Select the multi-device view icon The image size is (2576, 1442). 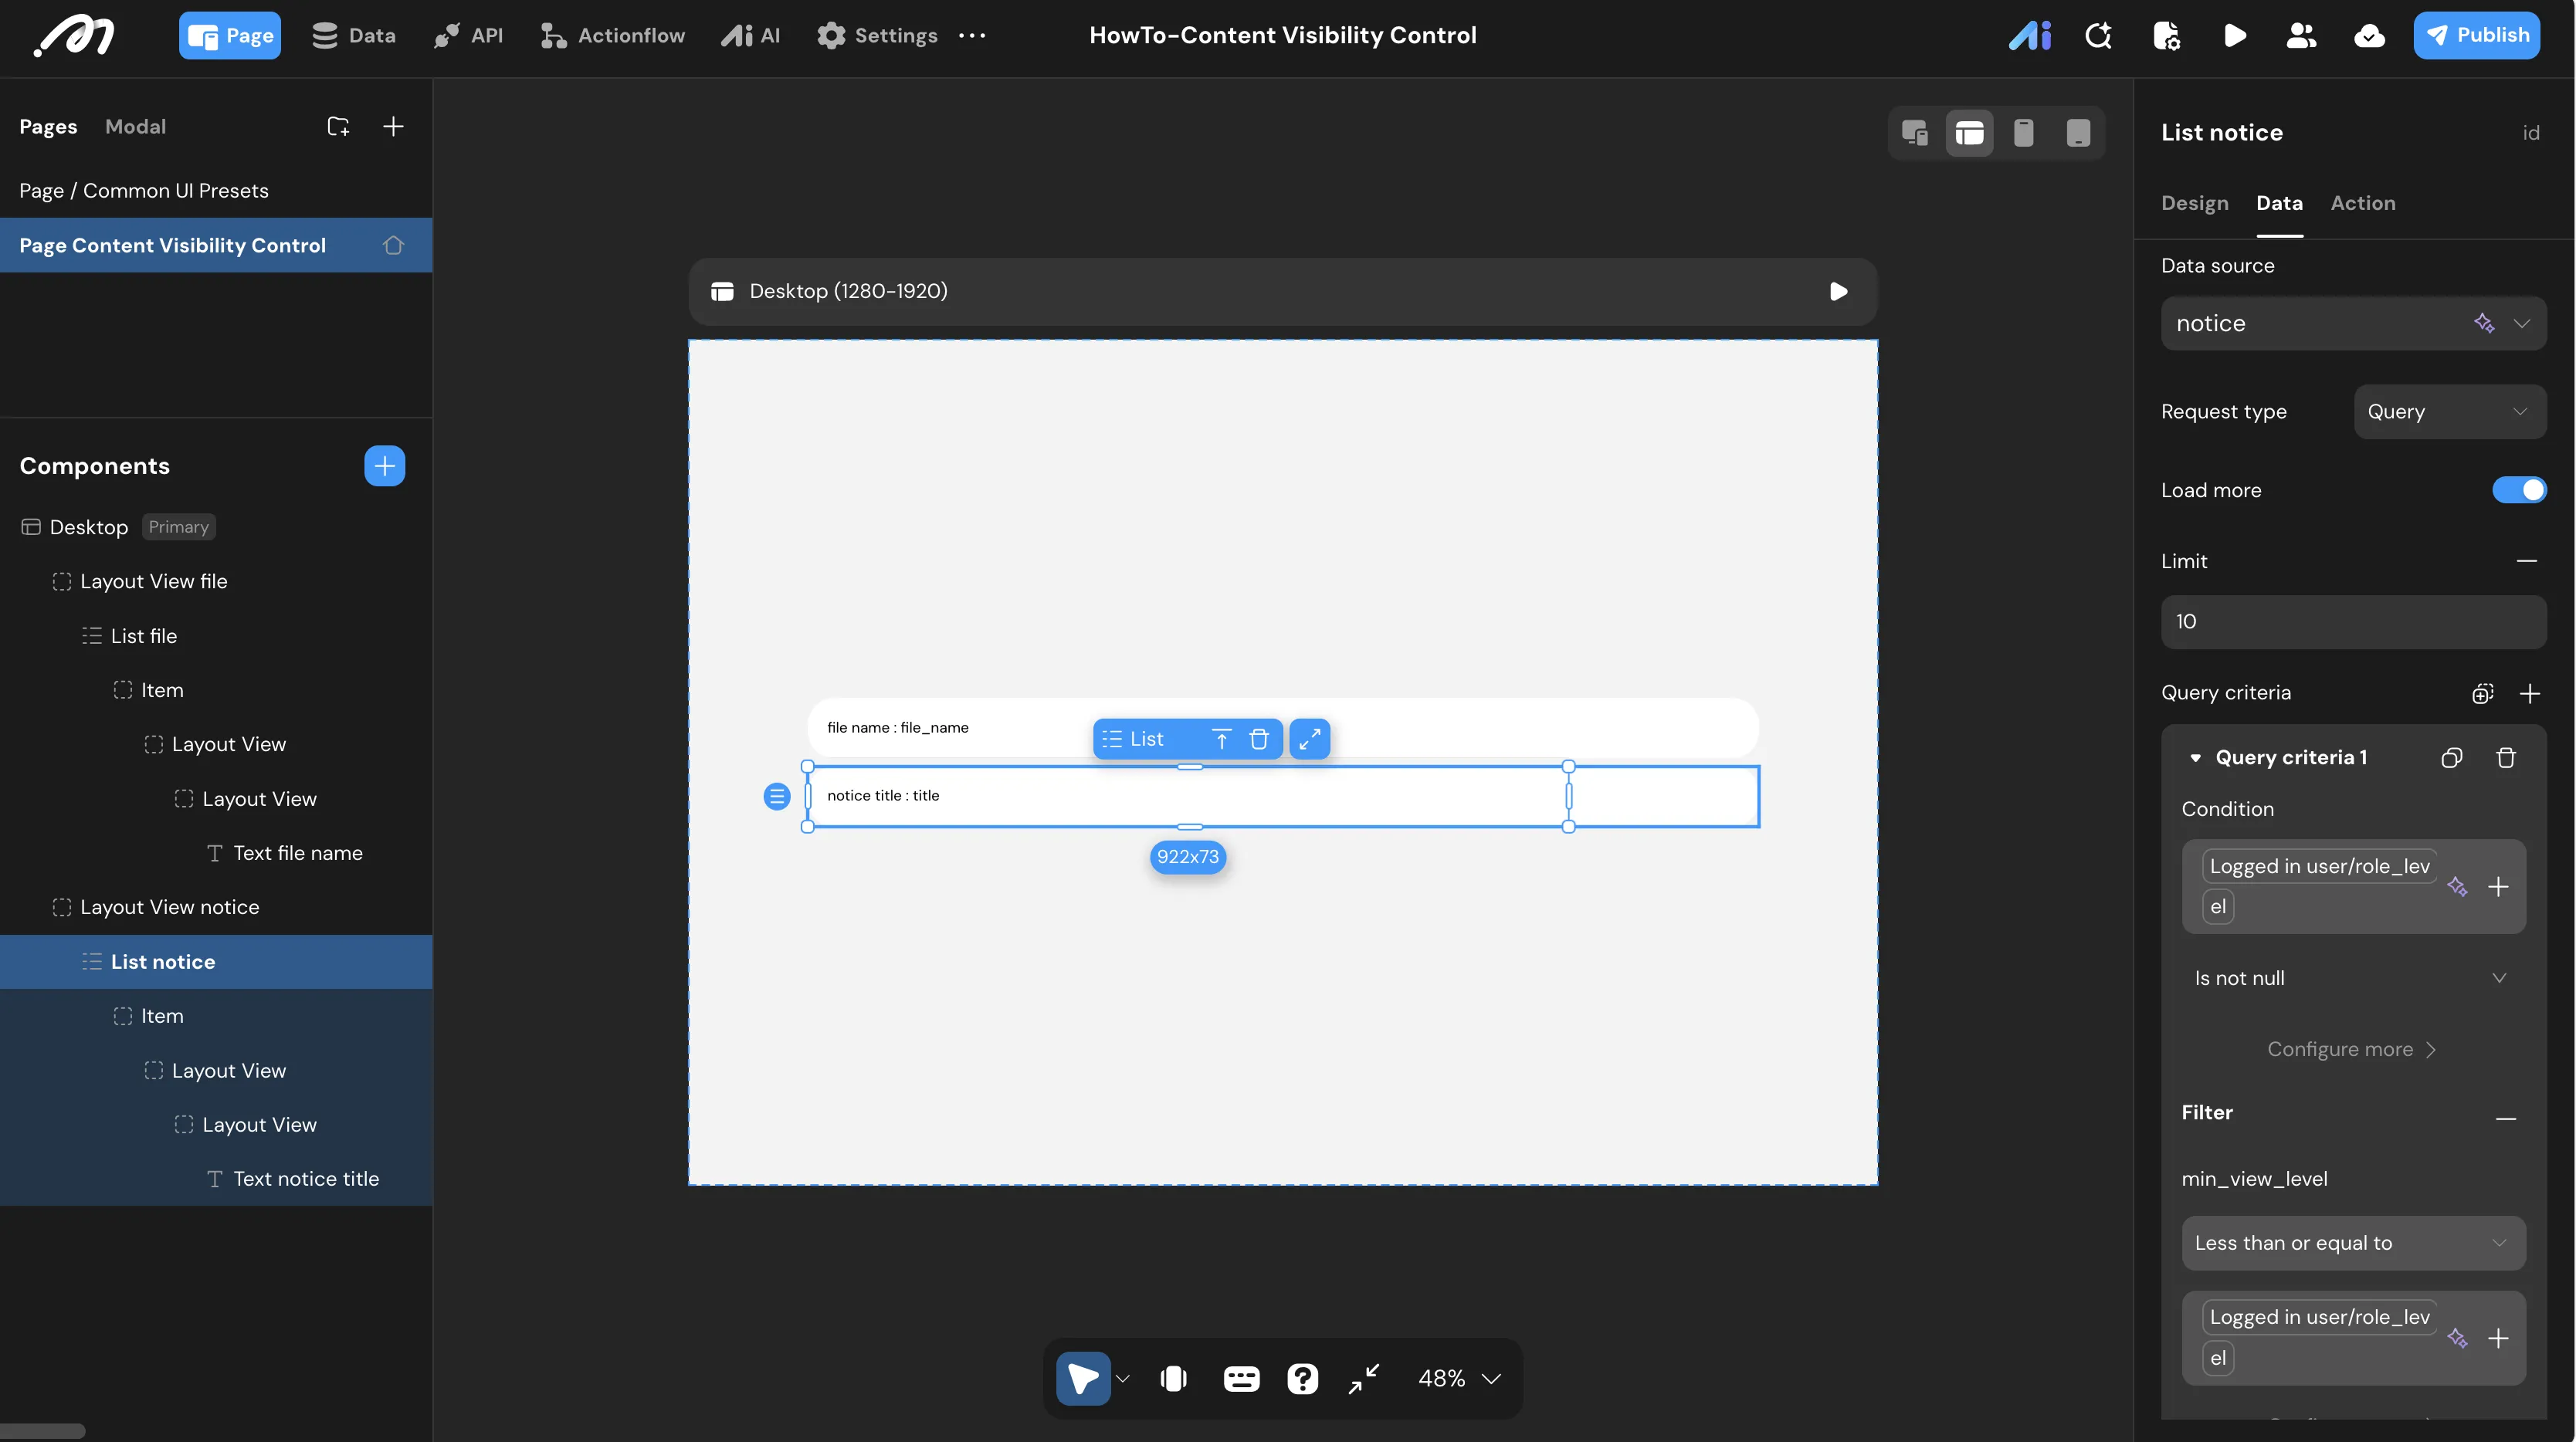(x=1915, y=133)
